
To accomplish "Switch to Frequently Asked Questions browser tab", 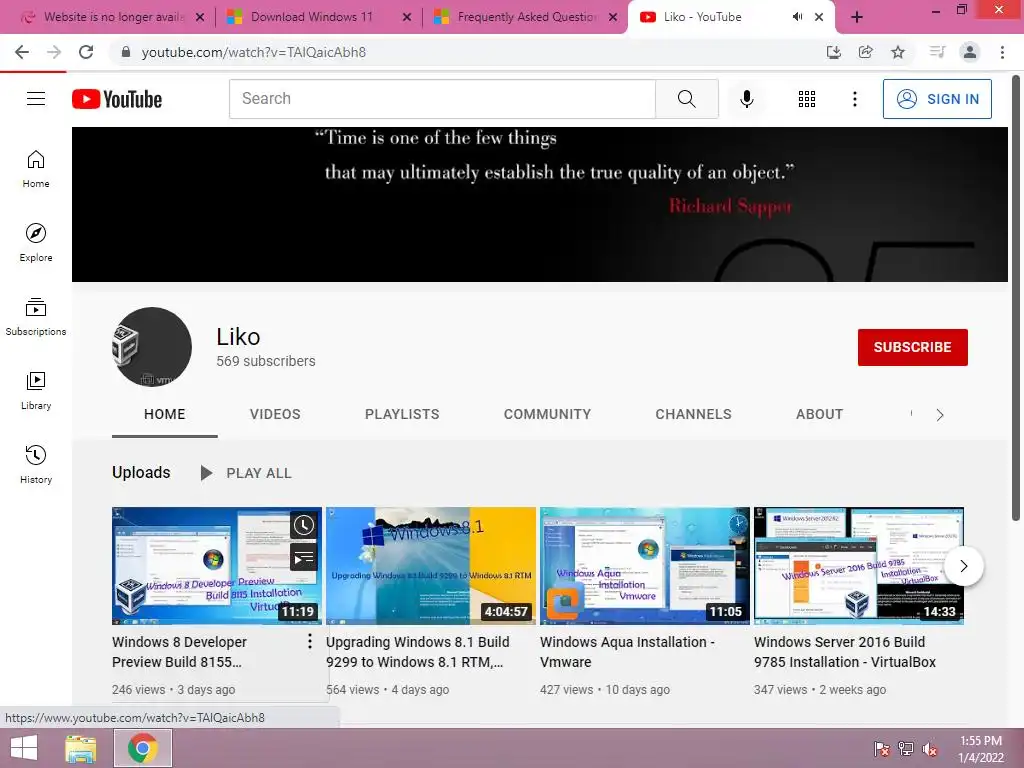I will coord(526,17).
